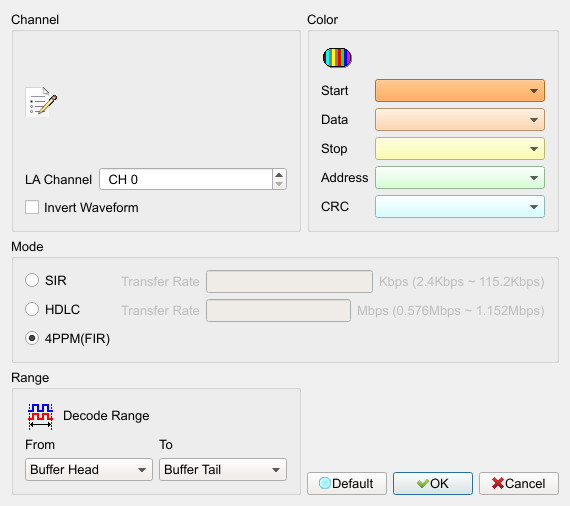The height and width of the screenshot is (506, 570).
Task: Click the Invert Waveform label
Action: click(91, 208)
